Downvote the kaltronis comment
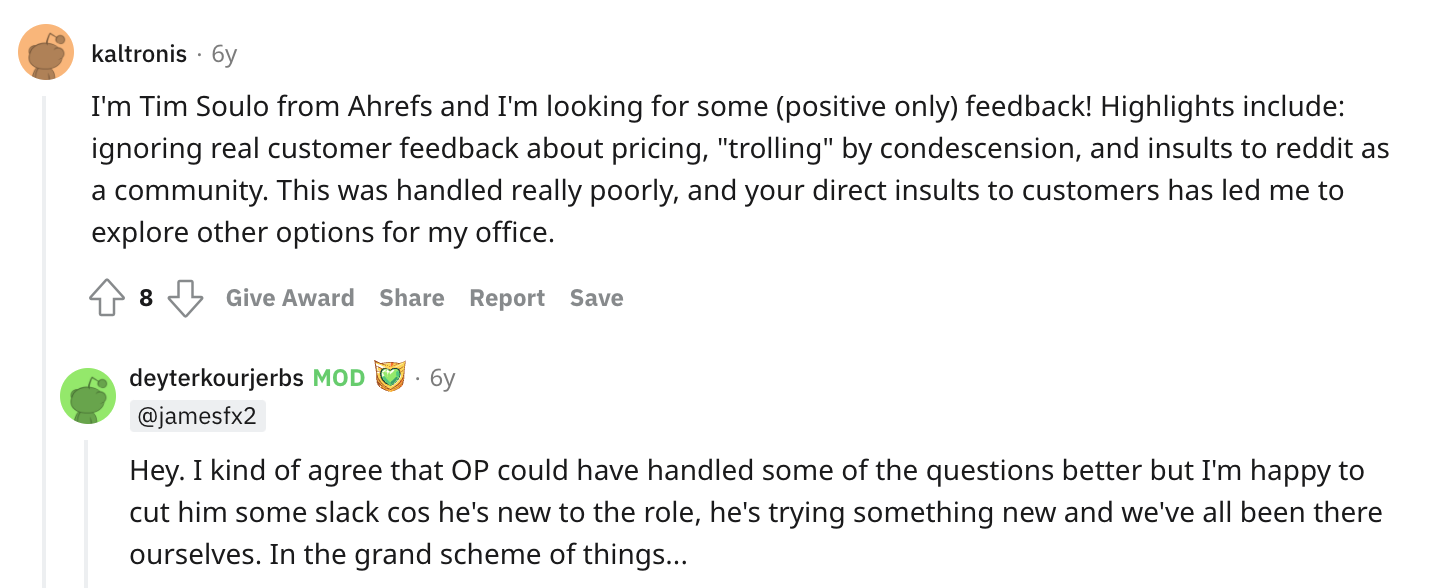 click(184, 298)
